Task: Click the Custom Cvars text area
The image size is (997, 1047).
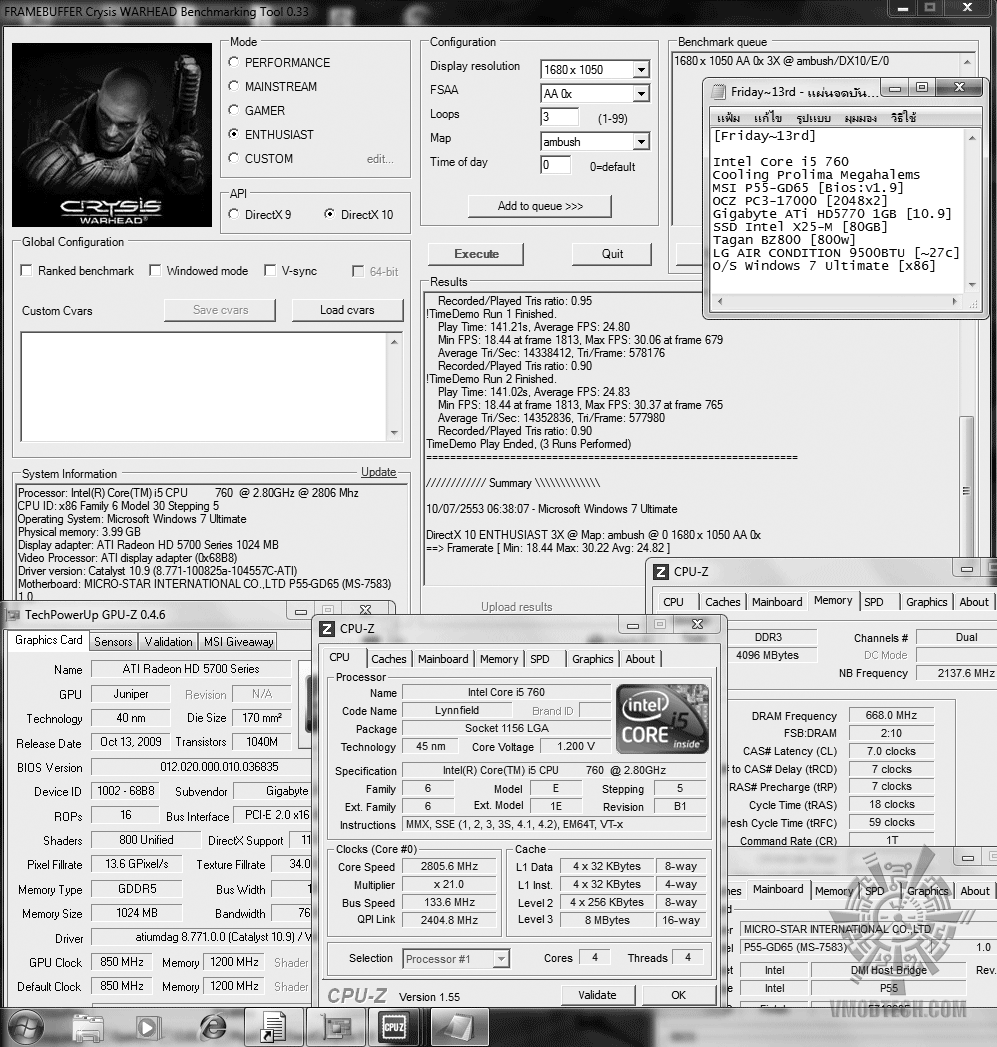Action: coord(204,387)
